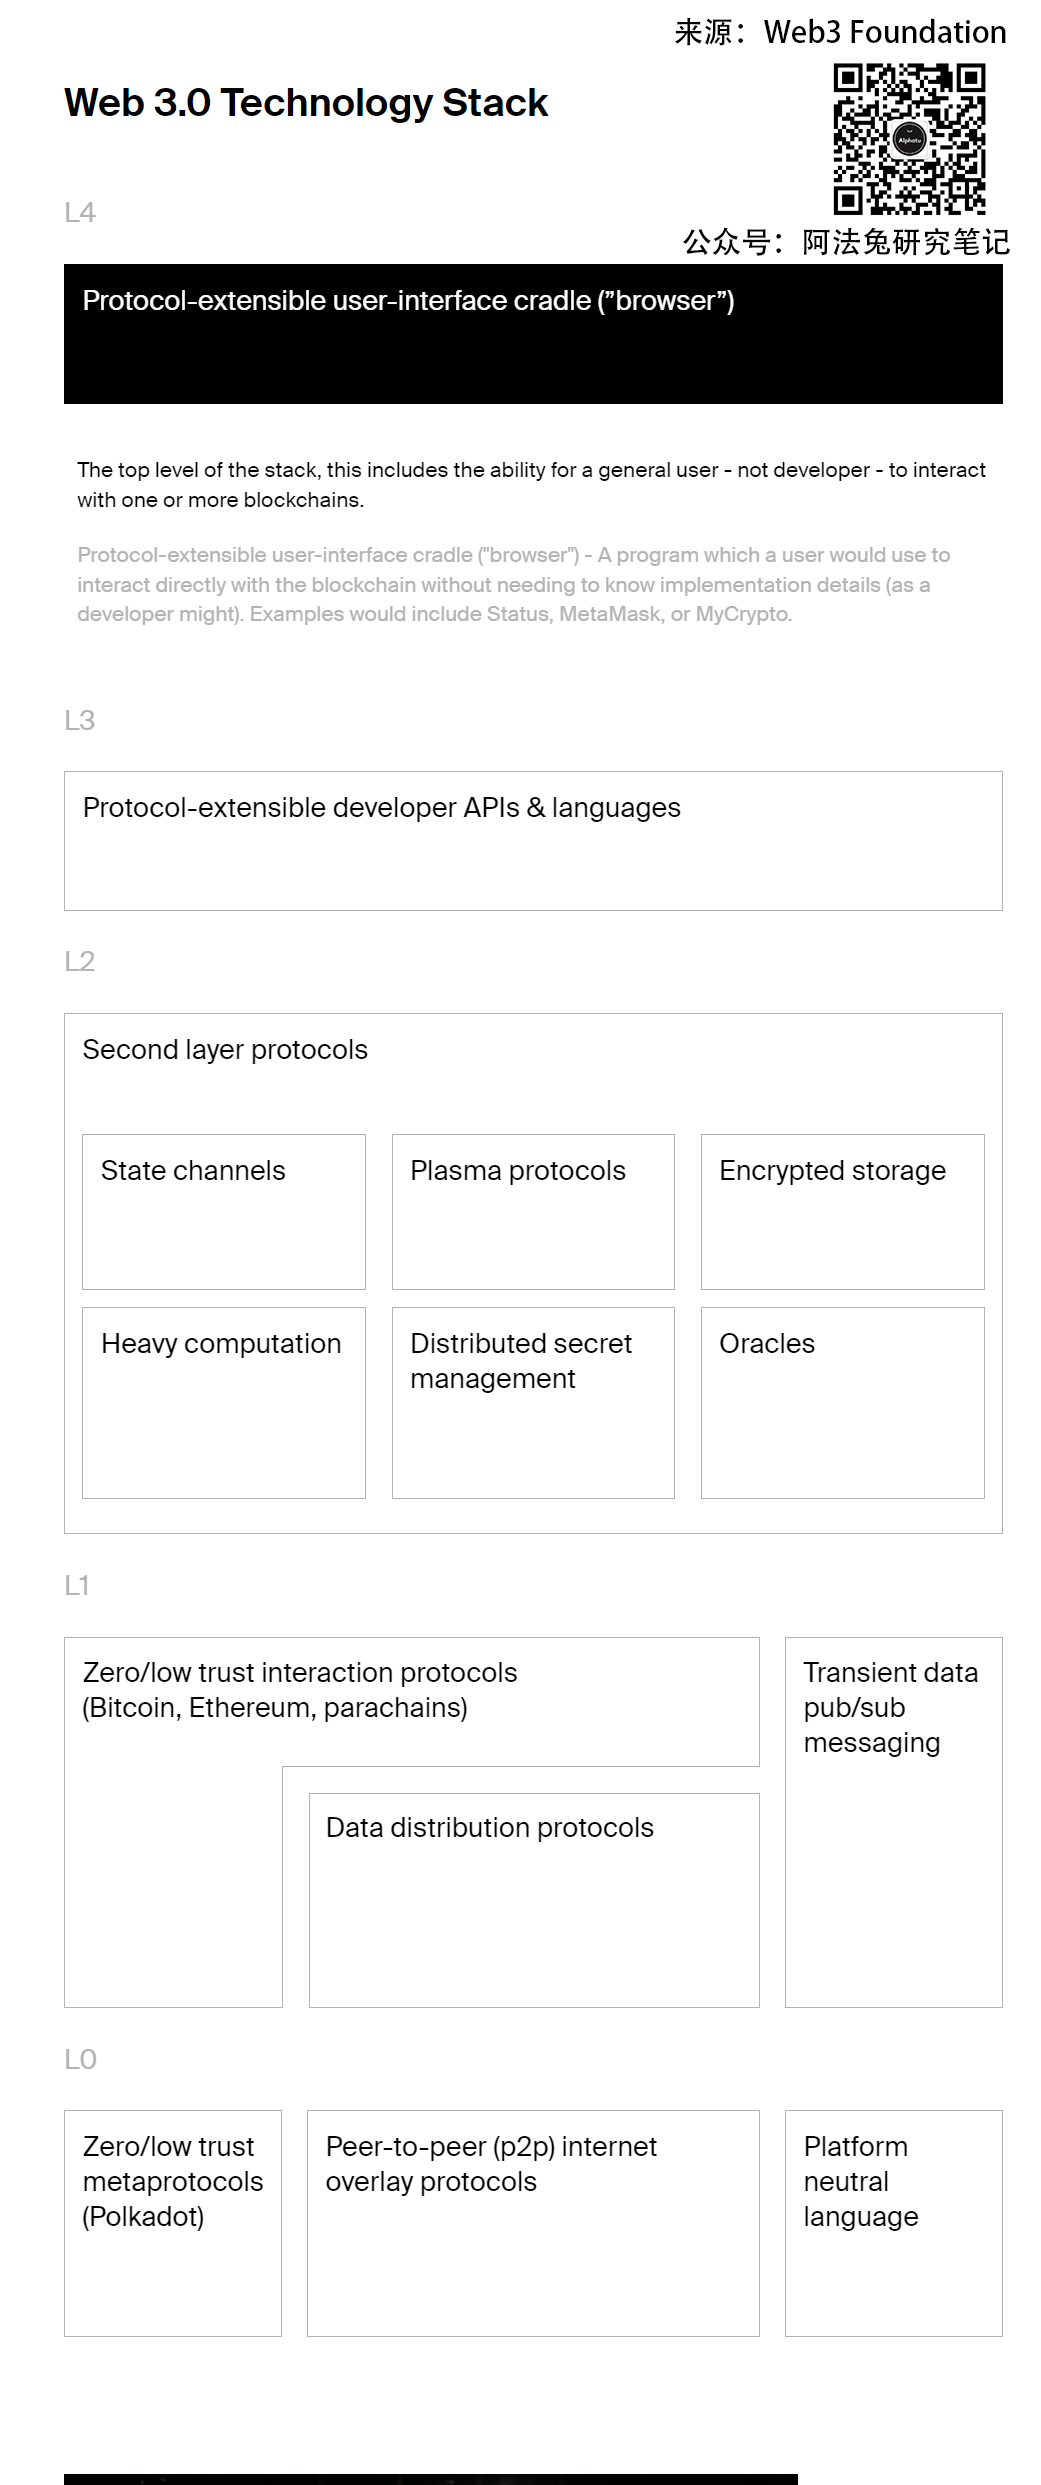Select Zero/low trust interaction protocols box
Viewport: 1041px width, 2485px height.
click(x=300, y=1690)
